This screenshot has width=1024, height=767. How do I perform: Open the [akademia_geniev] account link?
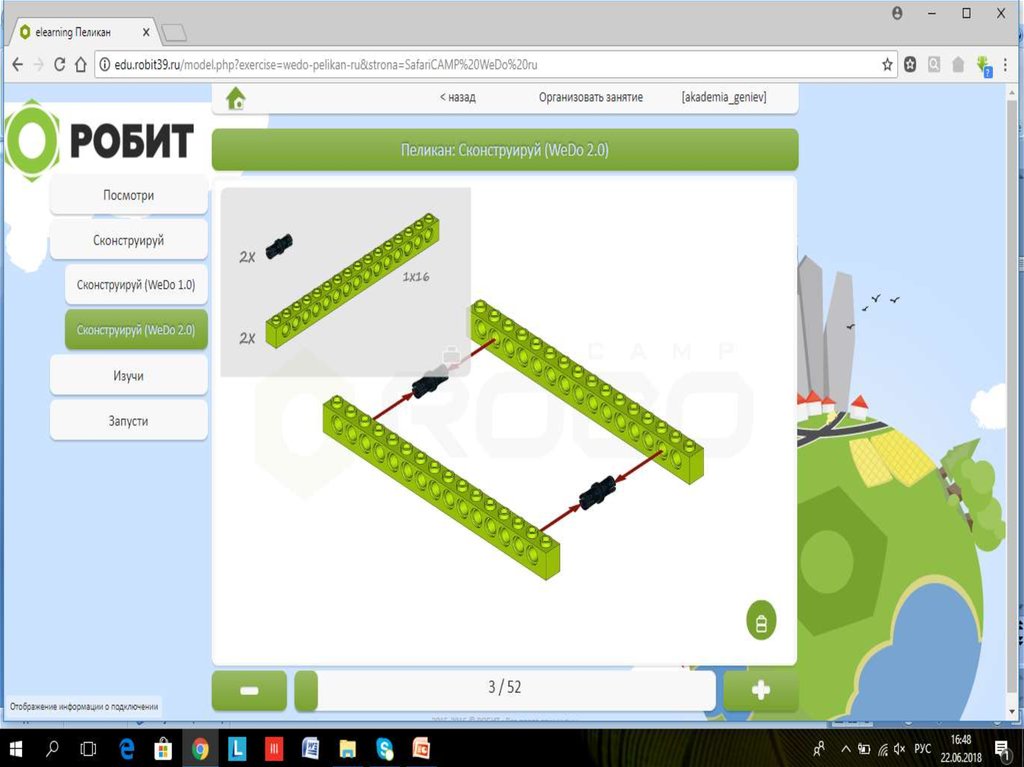tap(724, 97)
